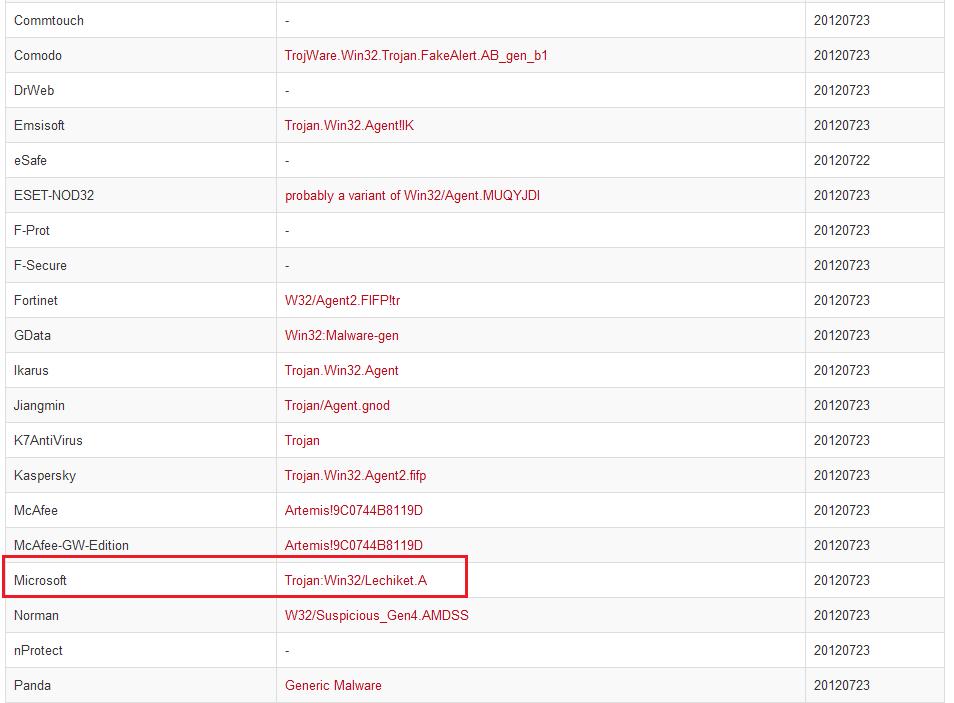Screen dimensions: 954x703
Task: Click the Panda row date 20120723
Action: 841,685
